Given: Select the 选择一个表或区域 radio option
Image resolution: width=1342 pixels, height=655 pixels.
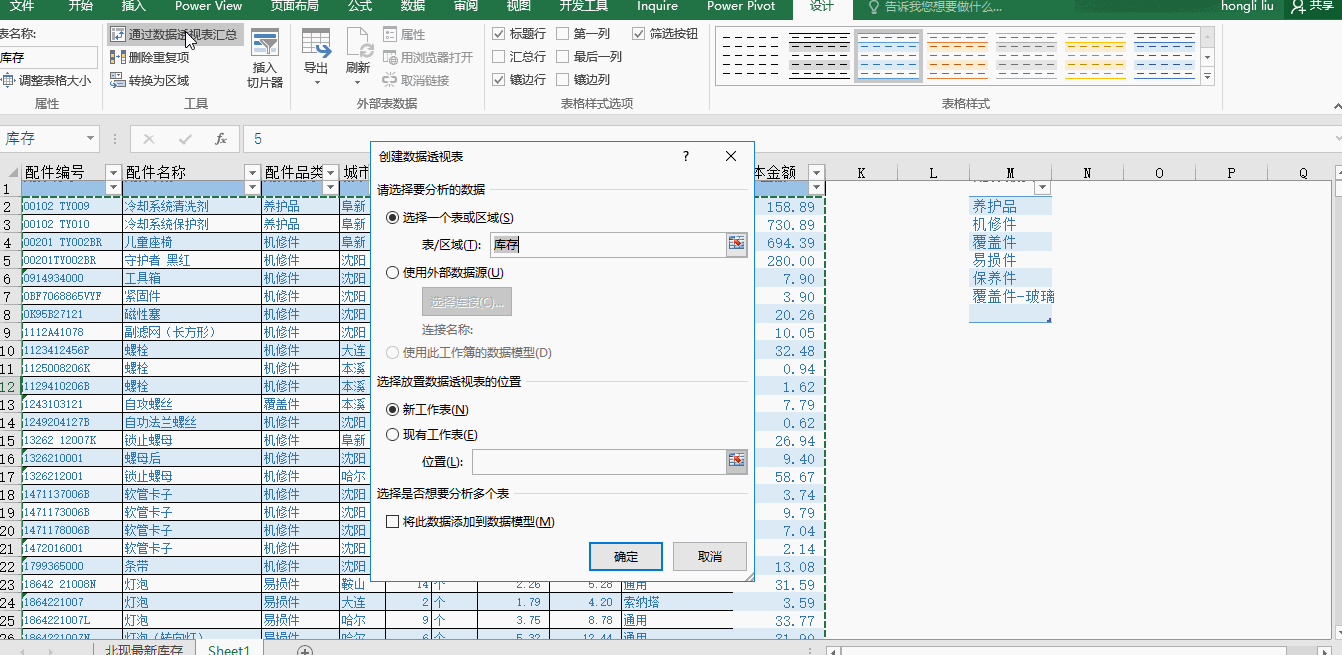Looking at the screenshot, I should (392, 218).
